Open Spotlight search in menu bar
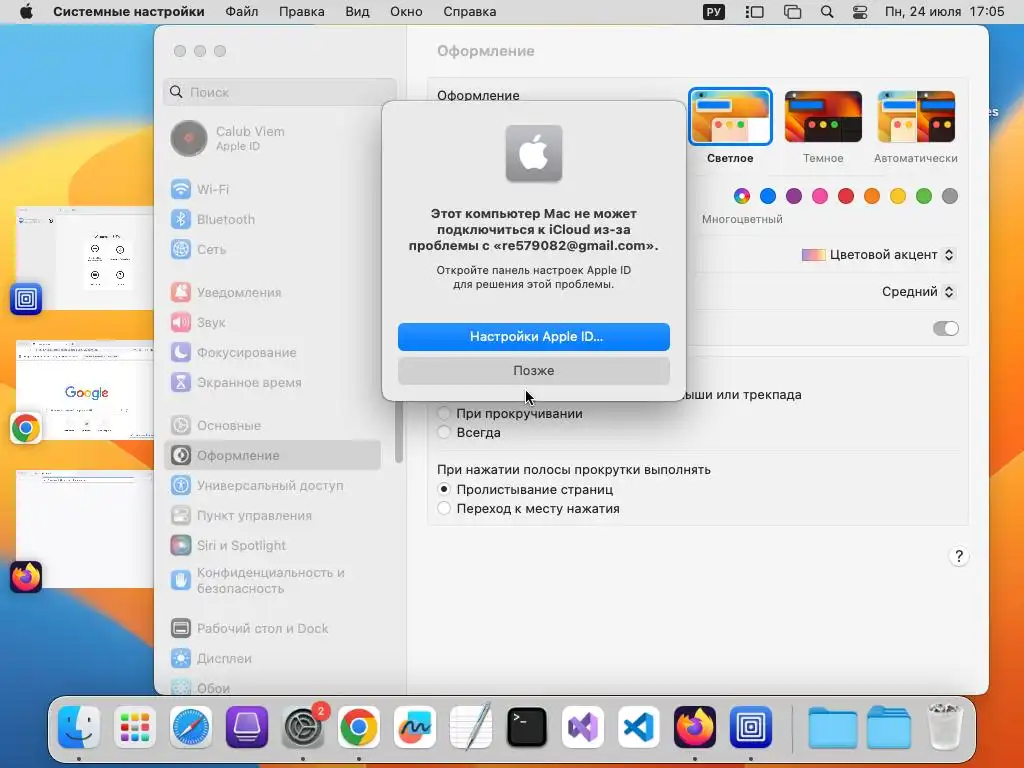Viewport: 1024px width, 768px height. (827, 12)
